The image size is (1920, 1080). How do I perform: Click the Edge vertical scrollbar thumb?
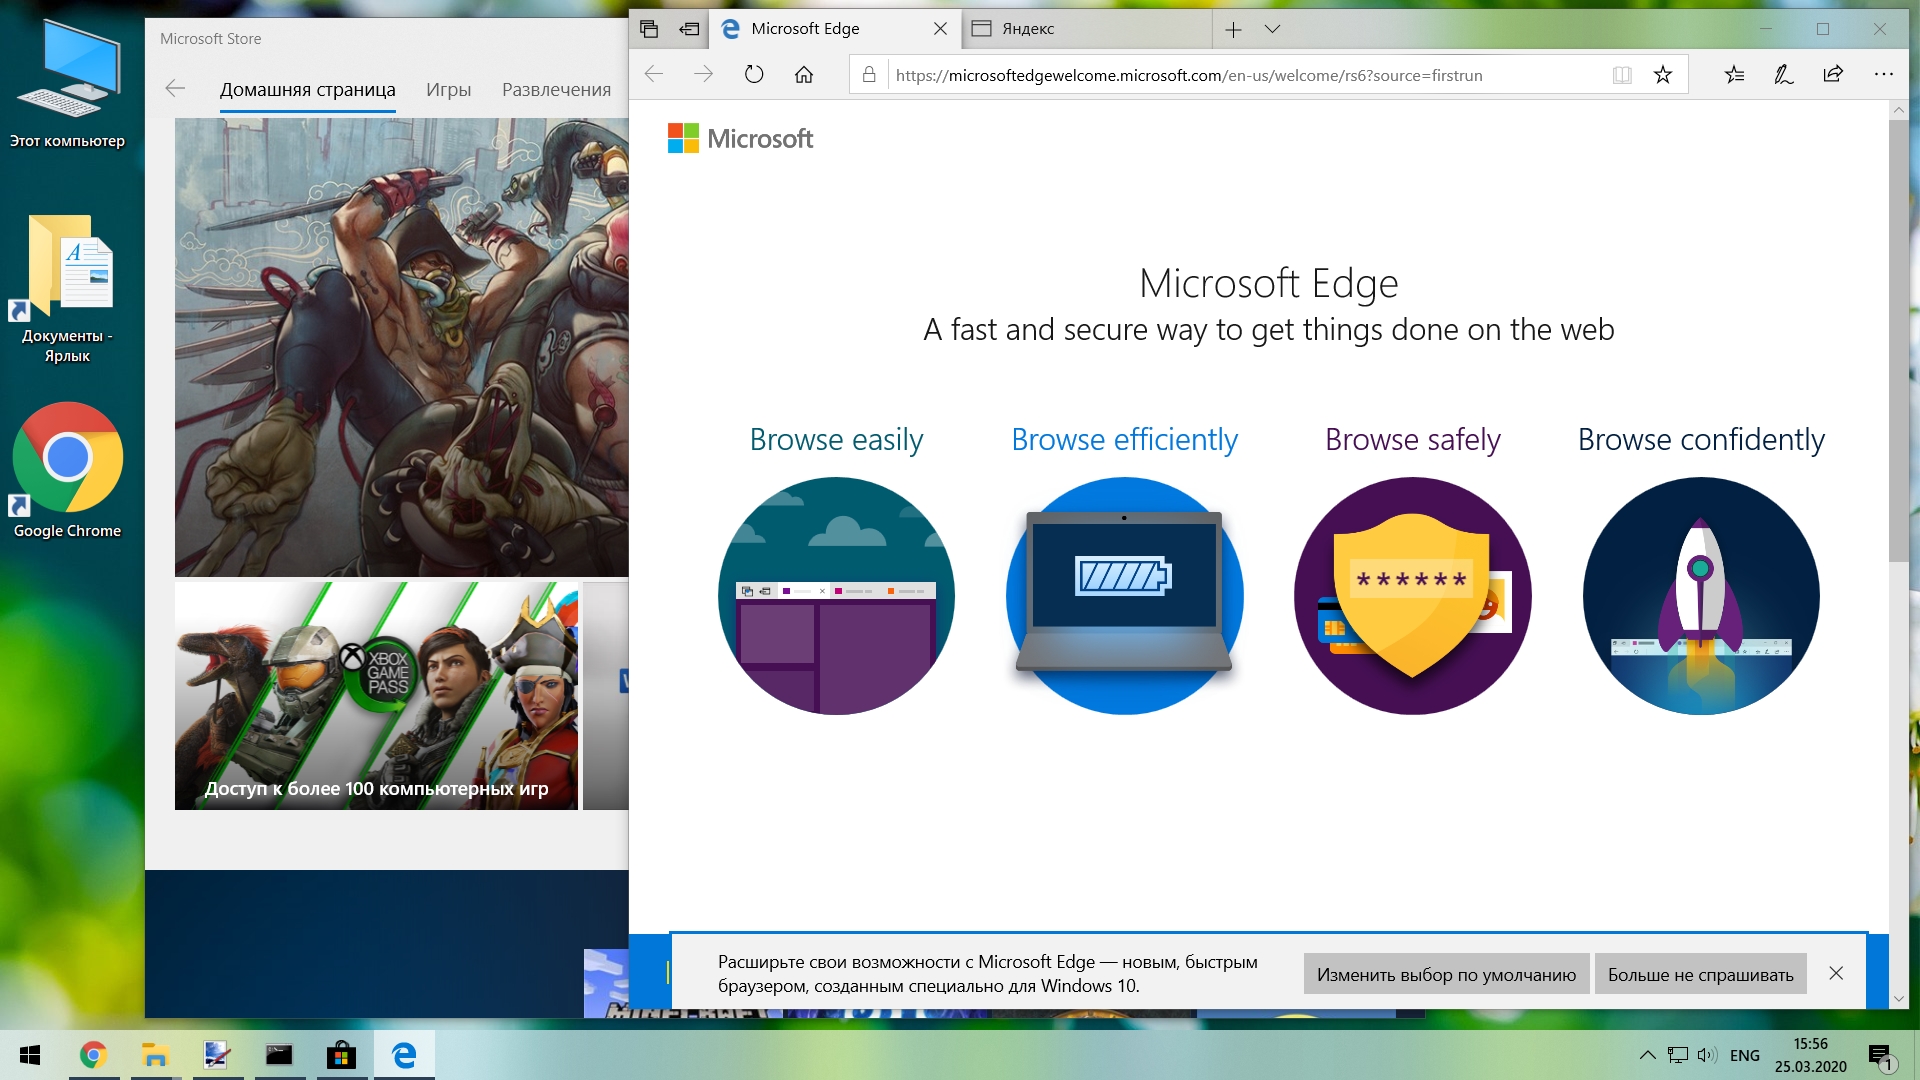1898,340
